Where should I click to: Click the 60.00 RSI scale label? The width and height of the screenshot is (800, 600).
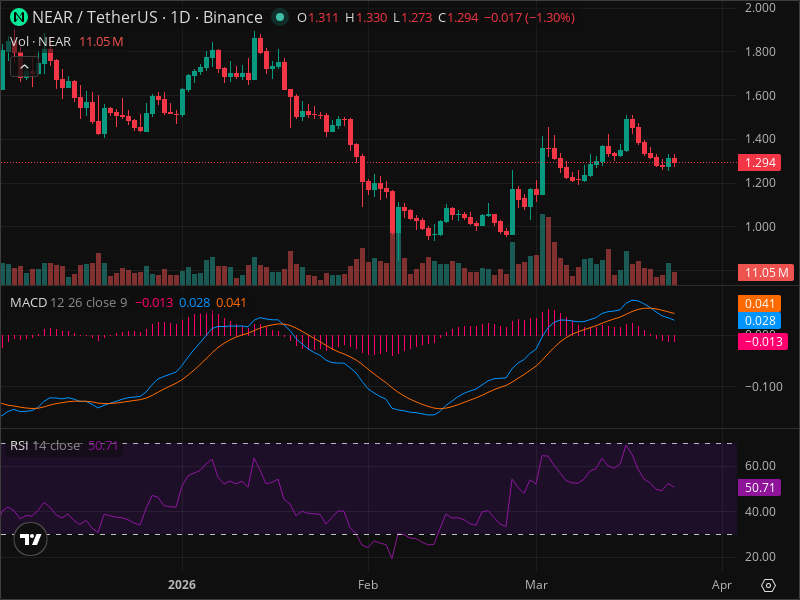[x=760, y=465]
